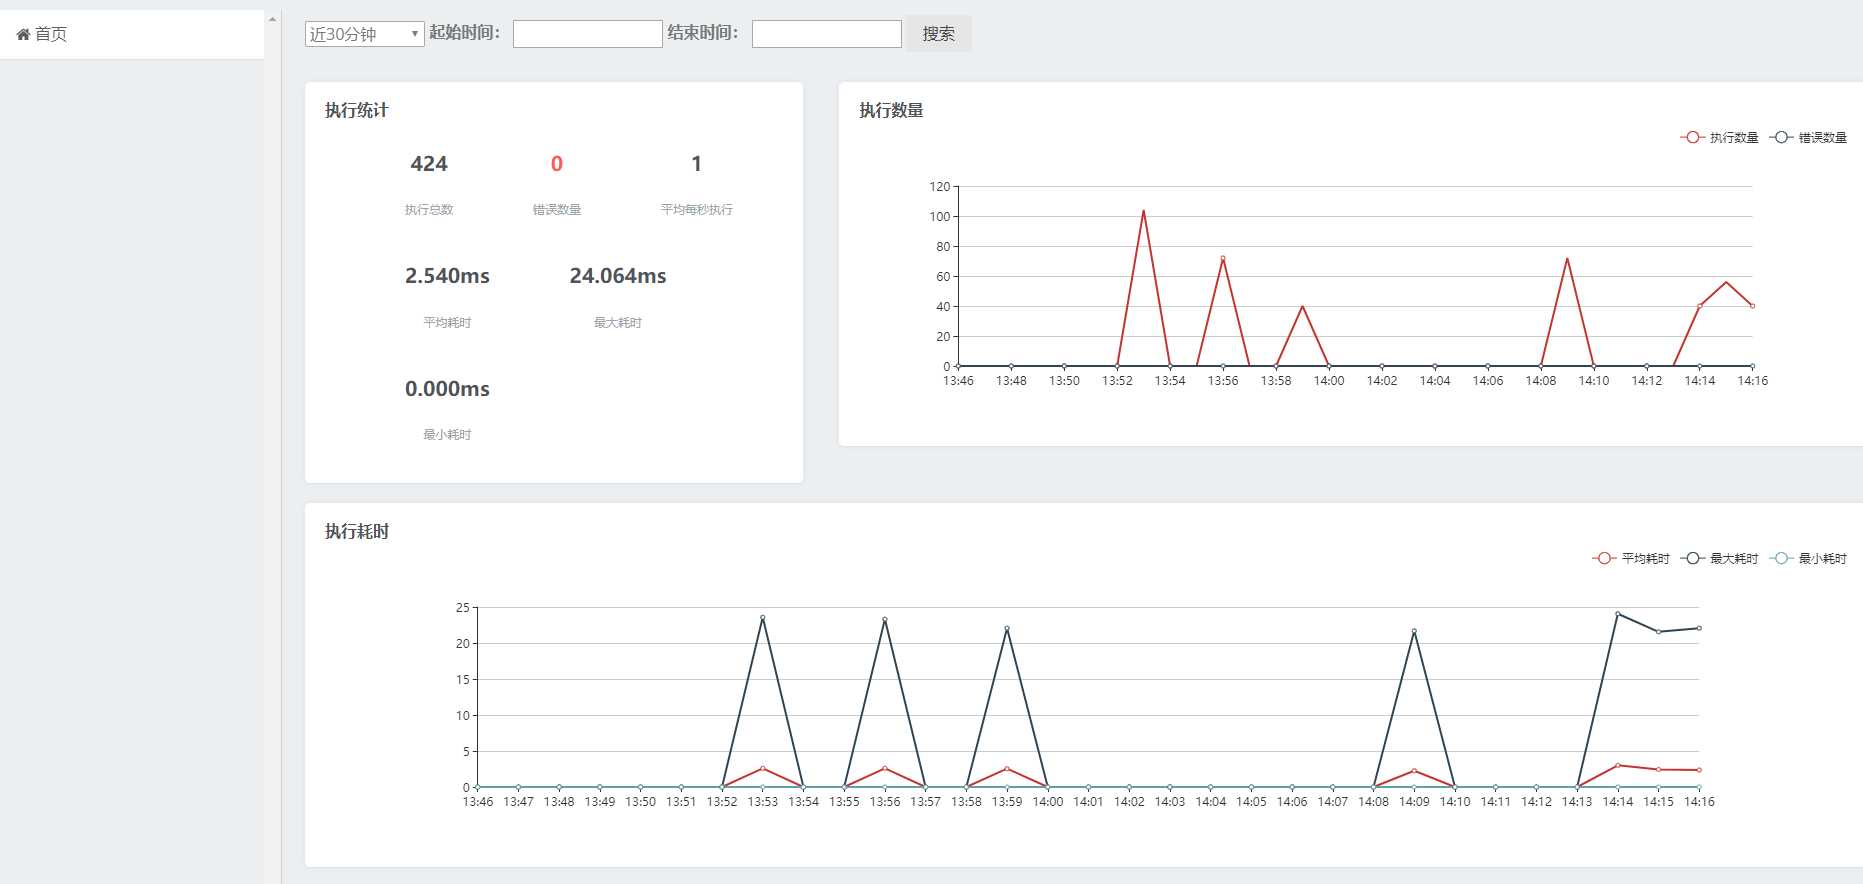1863x884 pixels.
Task: Click the 13:59 max duration peak point
Action: point(1006,629)
